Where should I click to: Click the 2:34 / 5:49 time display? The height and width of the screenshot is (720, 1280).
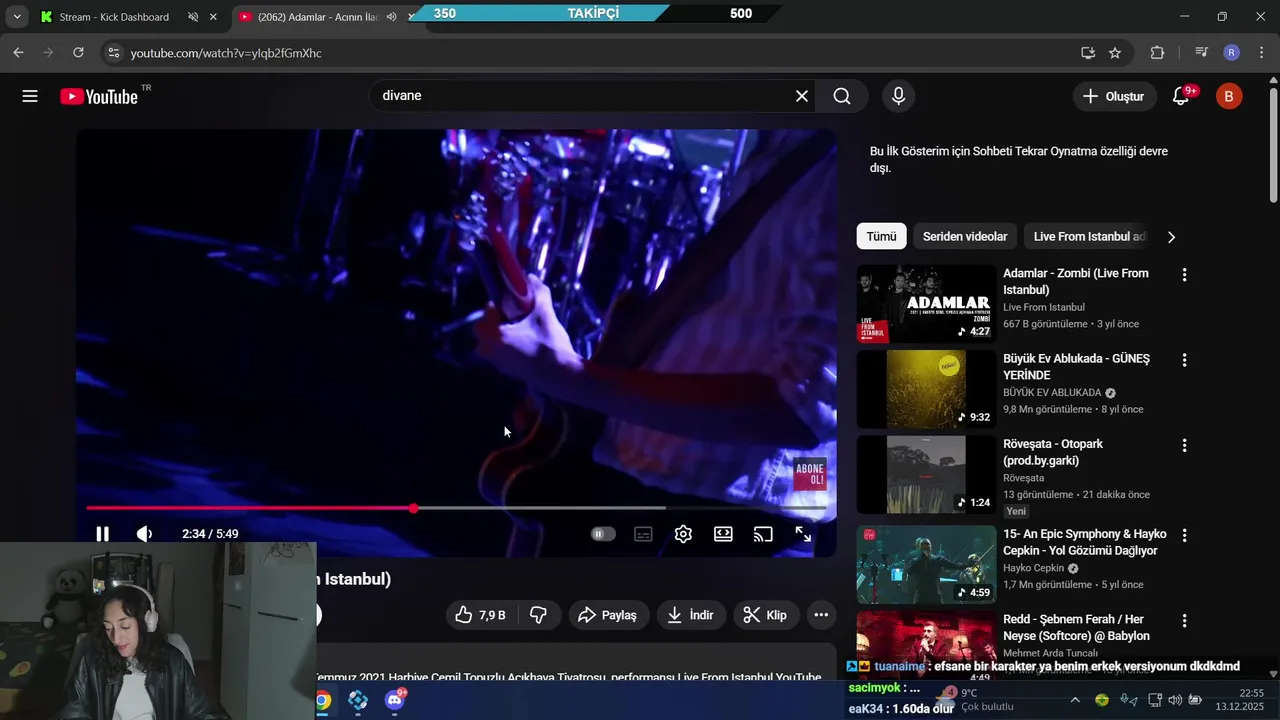pos(210,534)
